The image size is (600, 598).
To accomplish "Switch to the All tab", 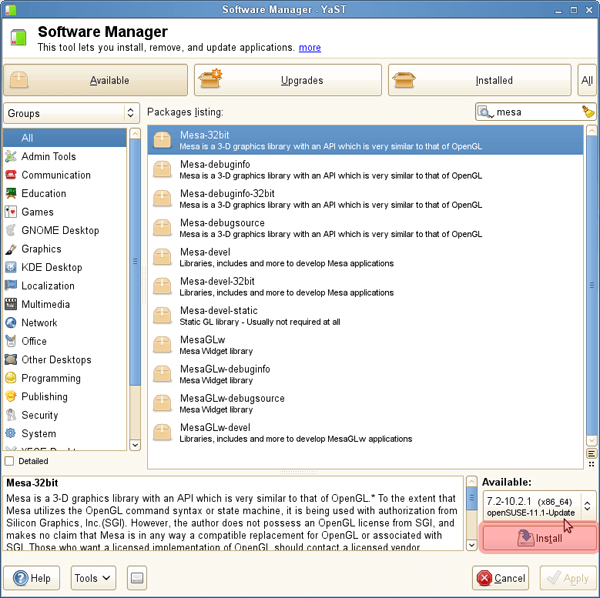I will pyautogui.click(x=587, y=80).
